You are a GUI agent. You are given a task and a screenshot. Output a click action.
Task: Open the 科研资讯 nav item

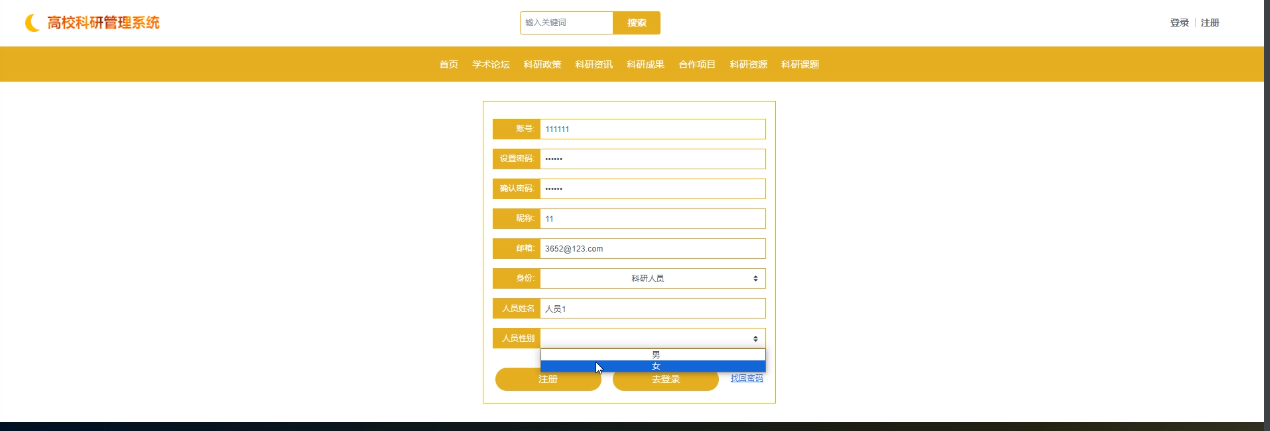tap(594, 64)
